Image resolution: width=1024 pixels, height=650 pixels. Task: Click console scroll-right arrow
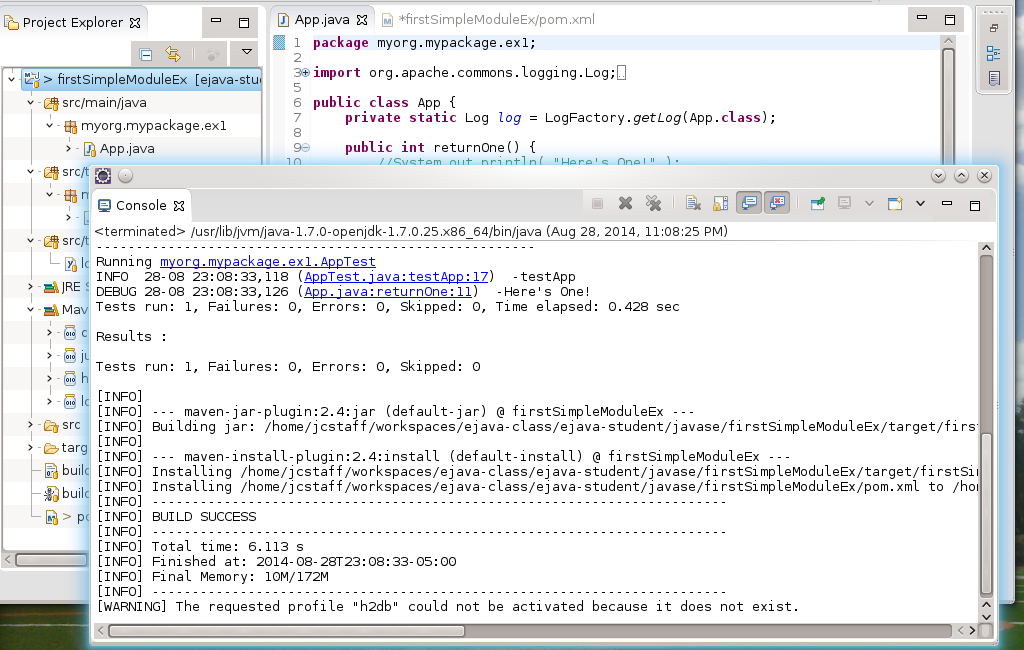[972, 630]
